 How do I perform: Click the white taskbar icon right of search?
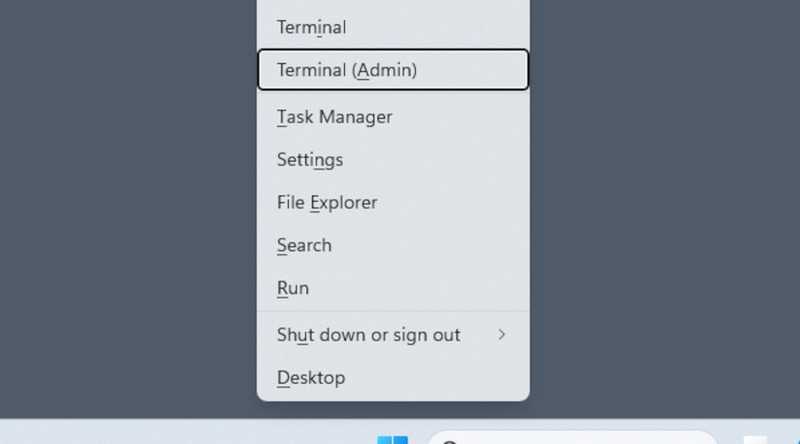coord(755,440)
